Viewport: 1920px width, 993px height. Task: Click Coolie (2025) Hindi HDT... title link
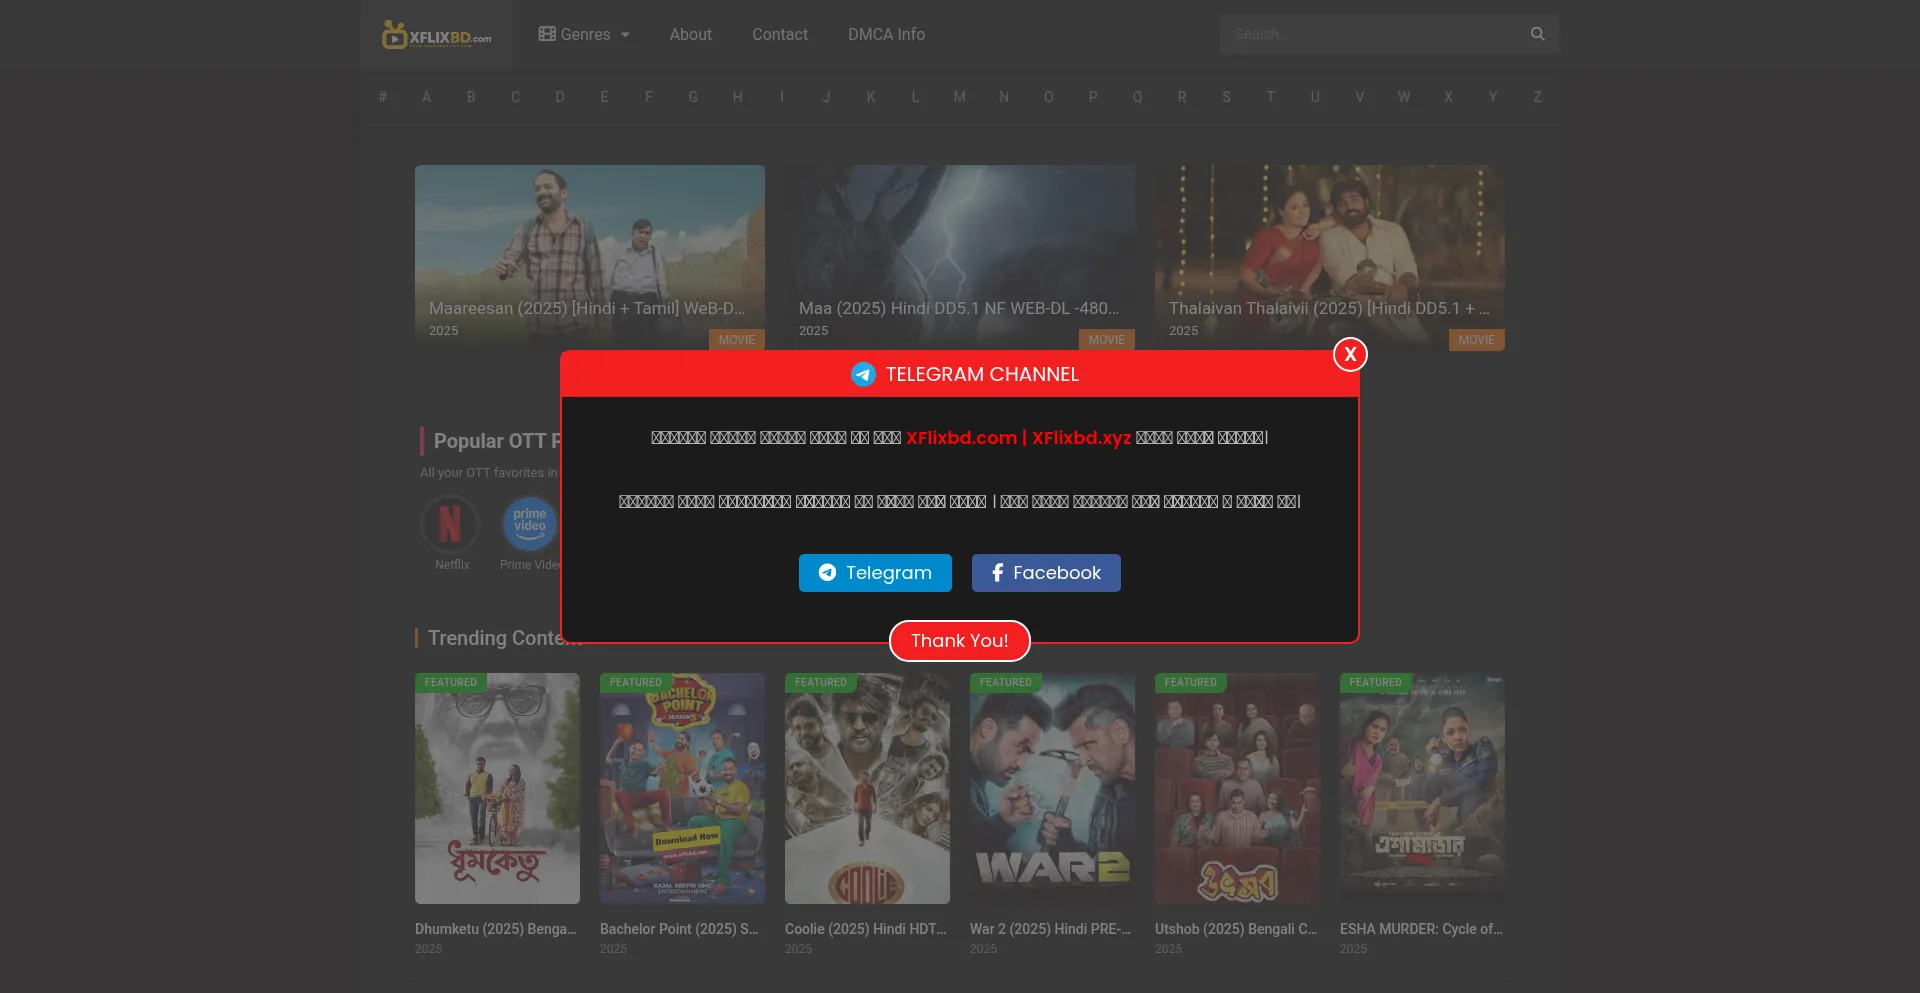click(865, 929)
